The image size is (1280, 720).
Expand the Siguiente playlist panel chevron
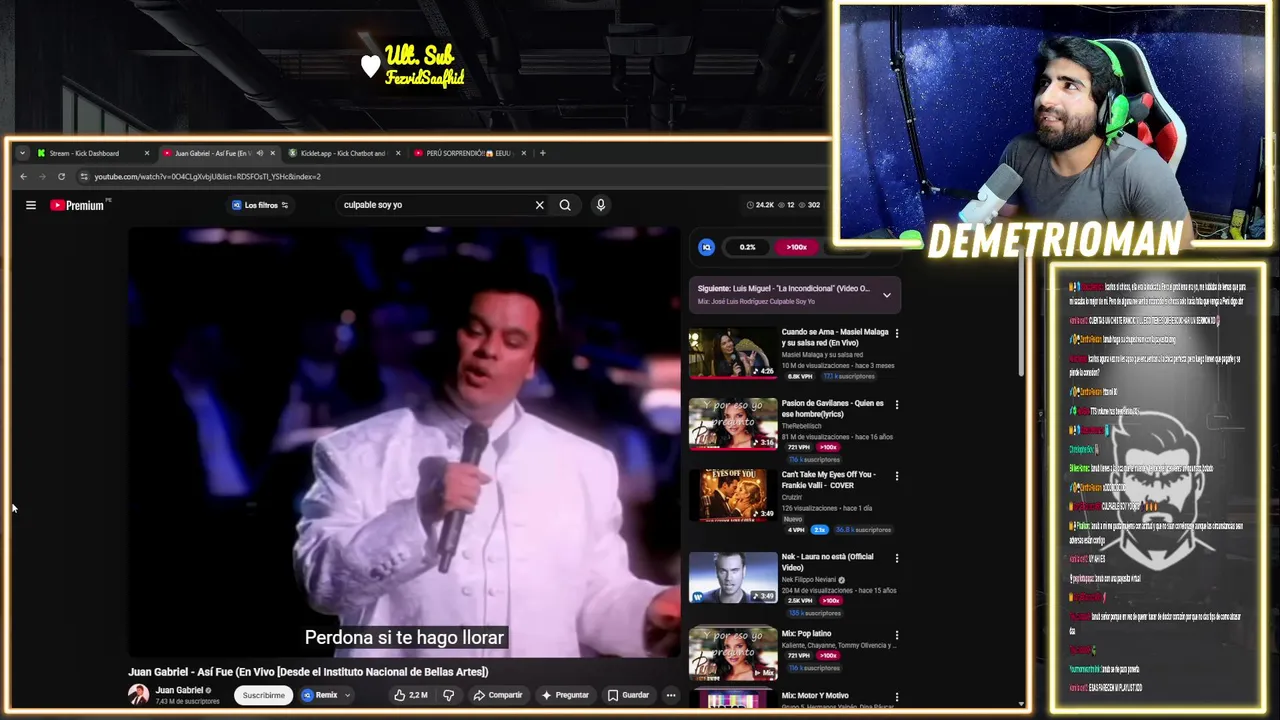click(886, 295)
